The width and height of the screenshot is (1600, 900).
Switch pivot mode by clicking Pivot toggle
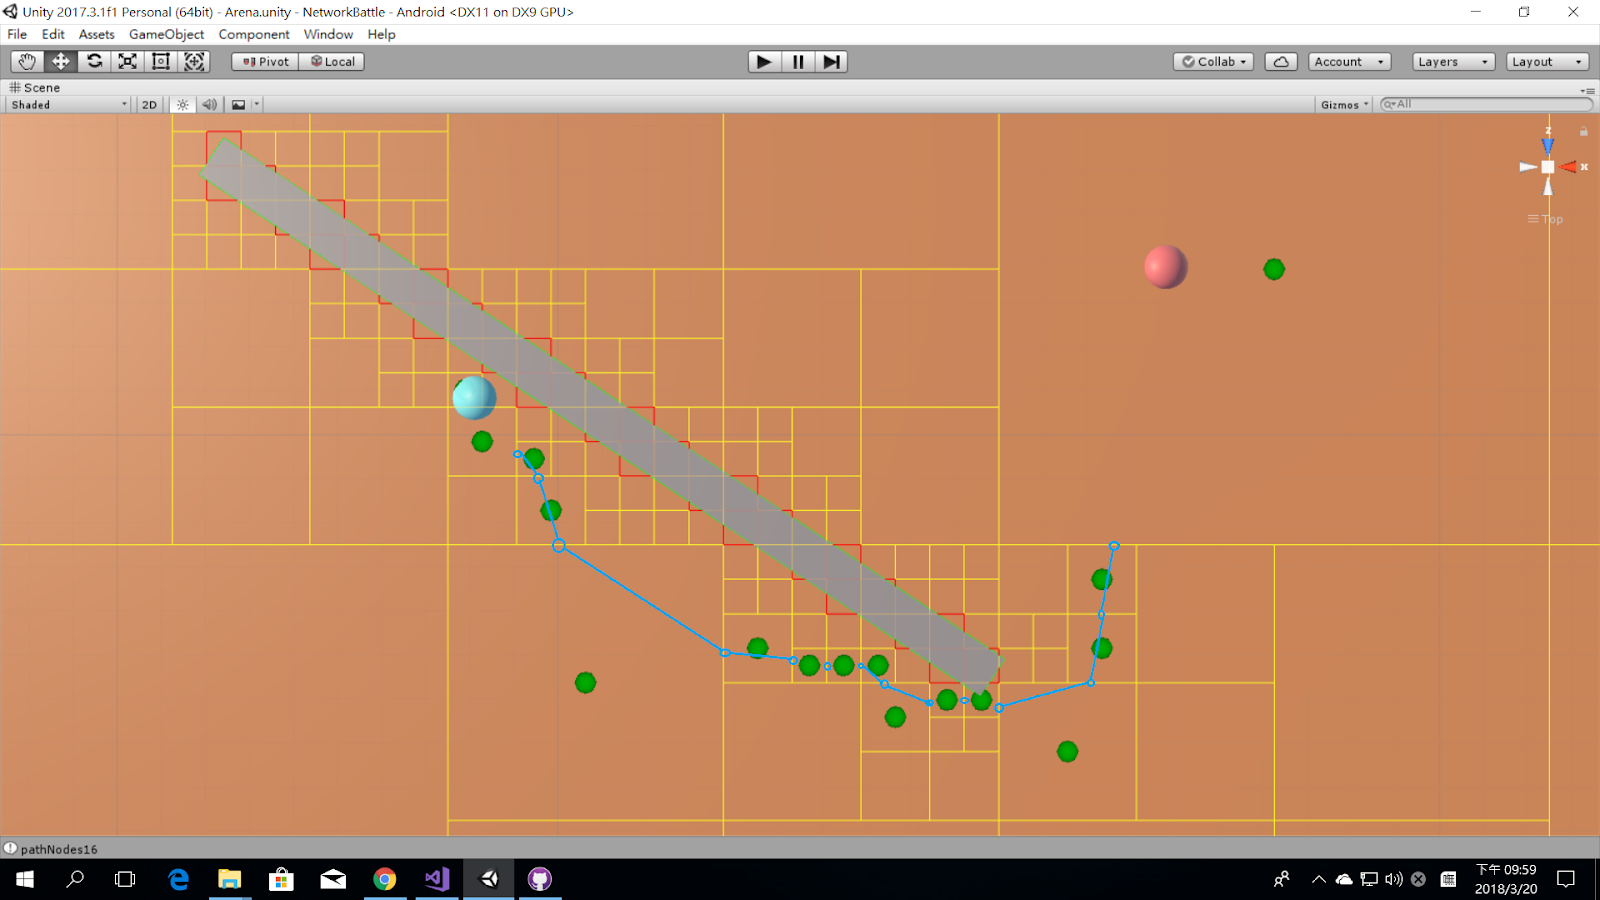(263, 61)
